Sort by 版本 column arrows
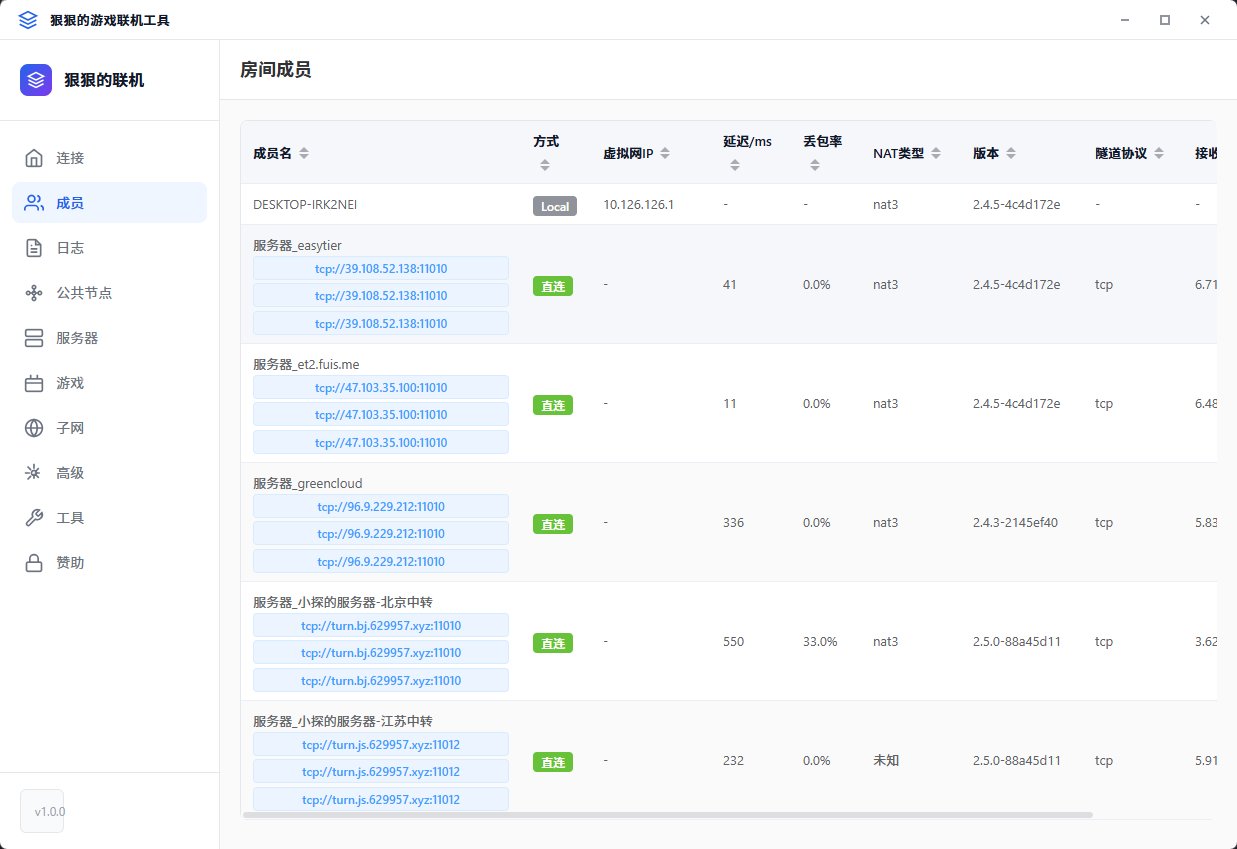 pyautogui.click(x=1011, y=153)
